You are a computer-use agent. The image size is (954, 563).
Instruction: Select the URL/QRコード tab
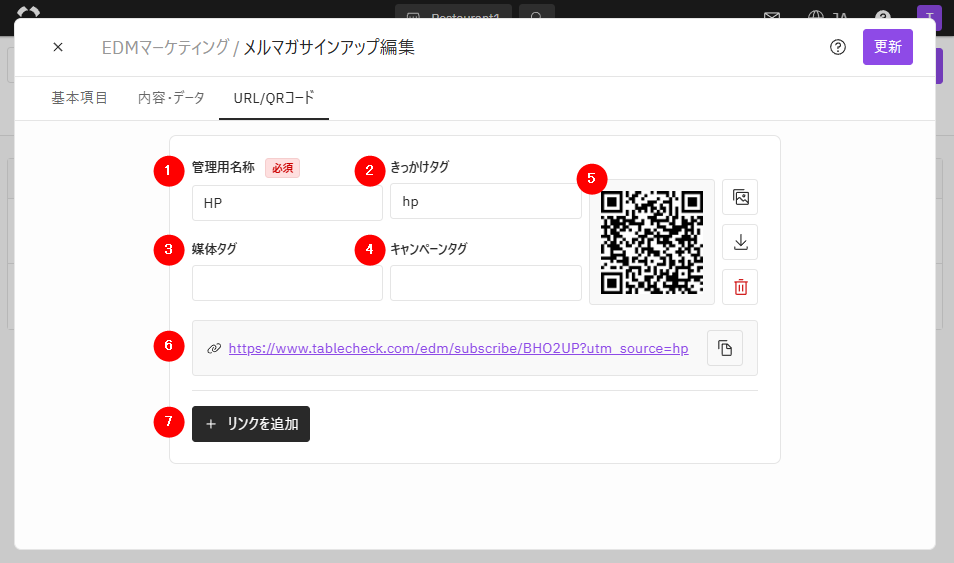274,98
